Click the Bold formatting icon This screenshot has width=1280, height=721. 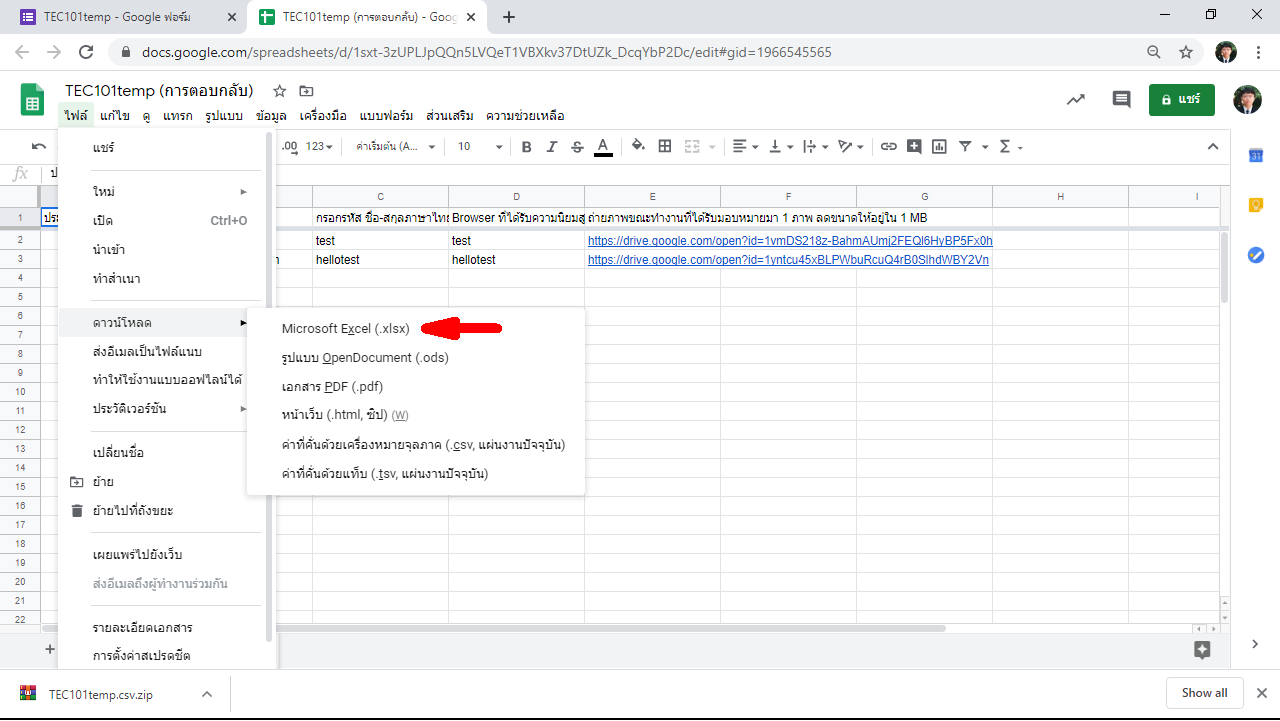pos(527,147)
